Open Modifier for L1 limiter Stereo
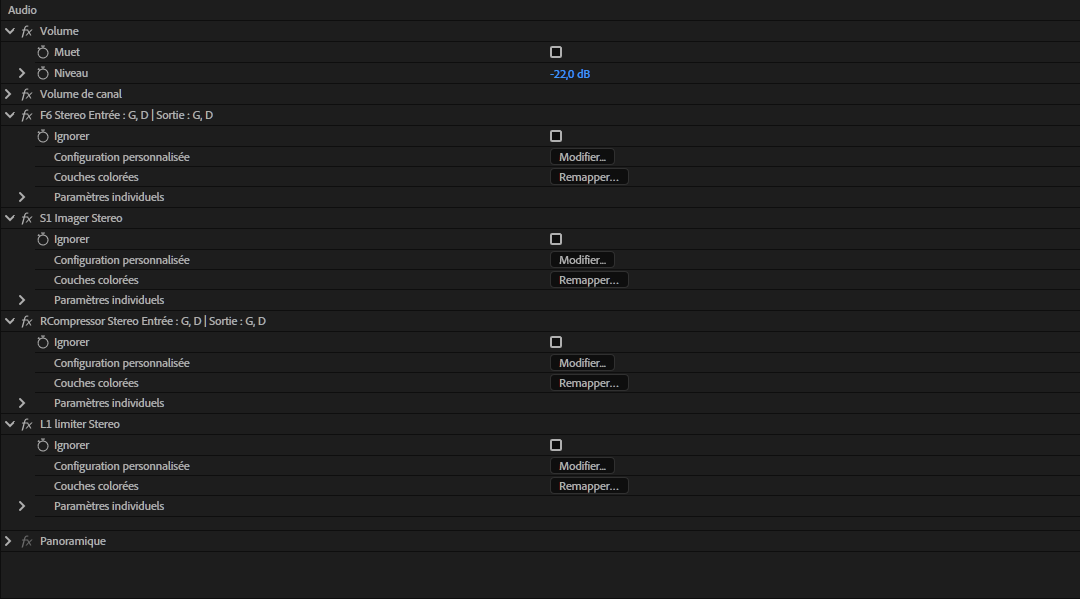Image resolution: width=1080 pixels, height=599 pixels. pos(582,466)
